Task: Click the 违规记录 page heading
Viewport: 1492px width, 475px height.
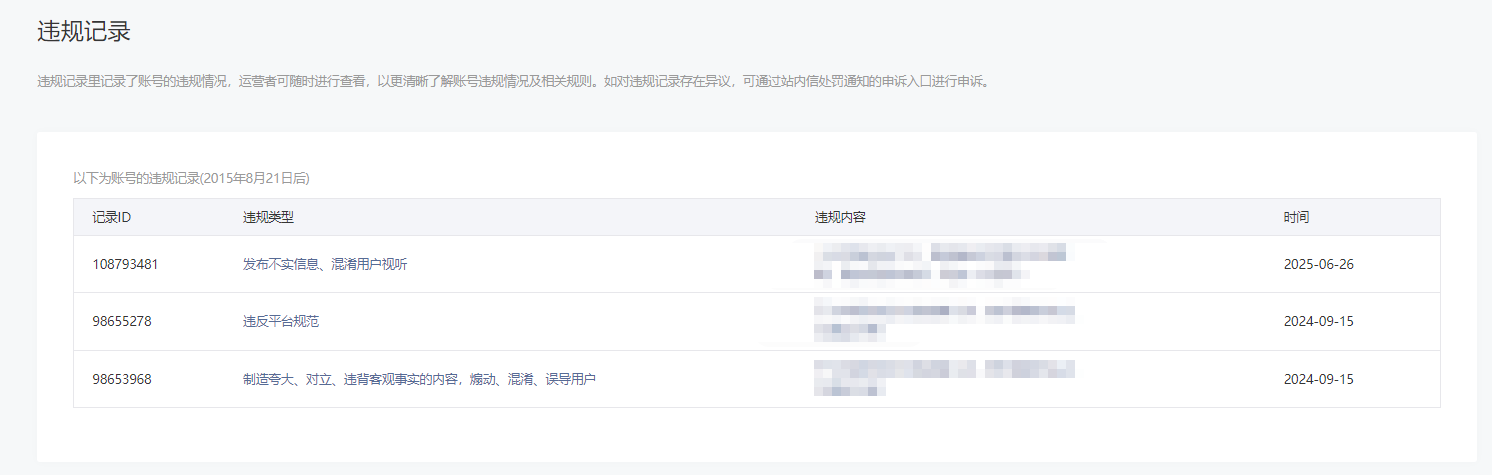Action: [x=84, y=31]
